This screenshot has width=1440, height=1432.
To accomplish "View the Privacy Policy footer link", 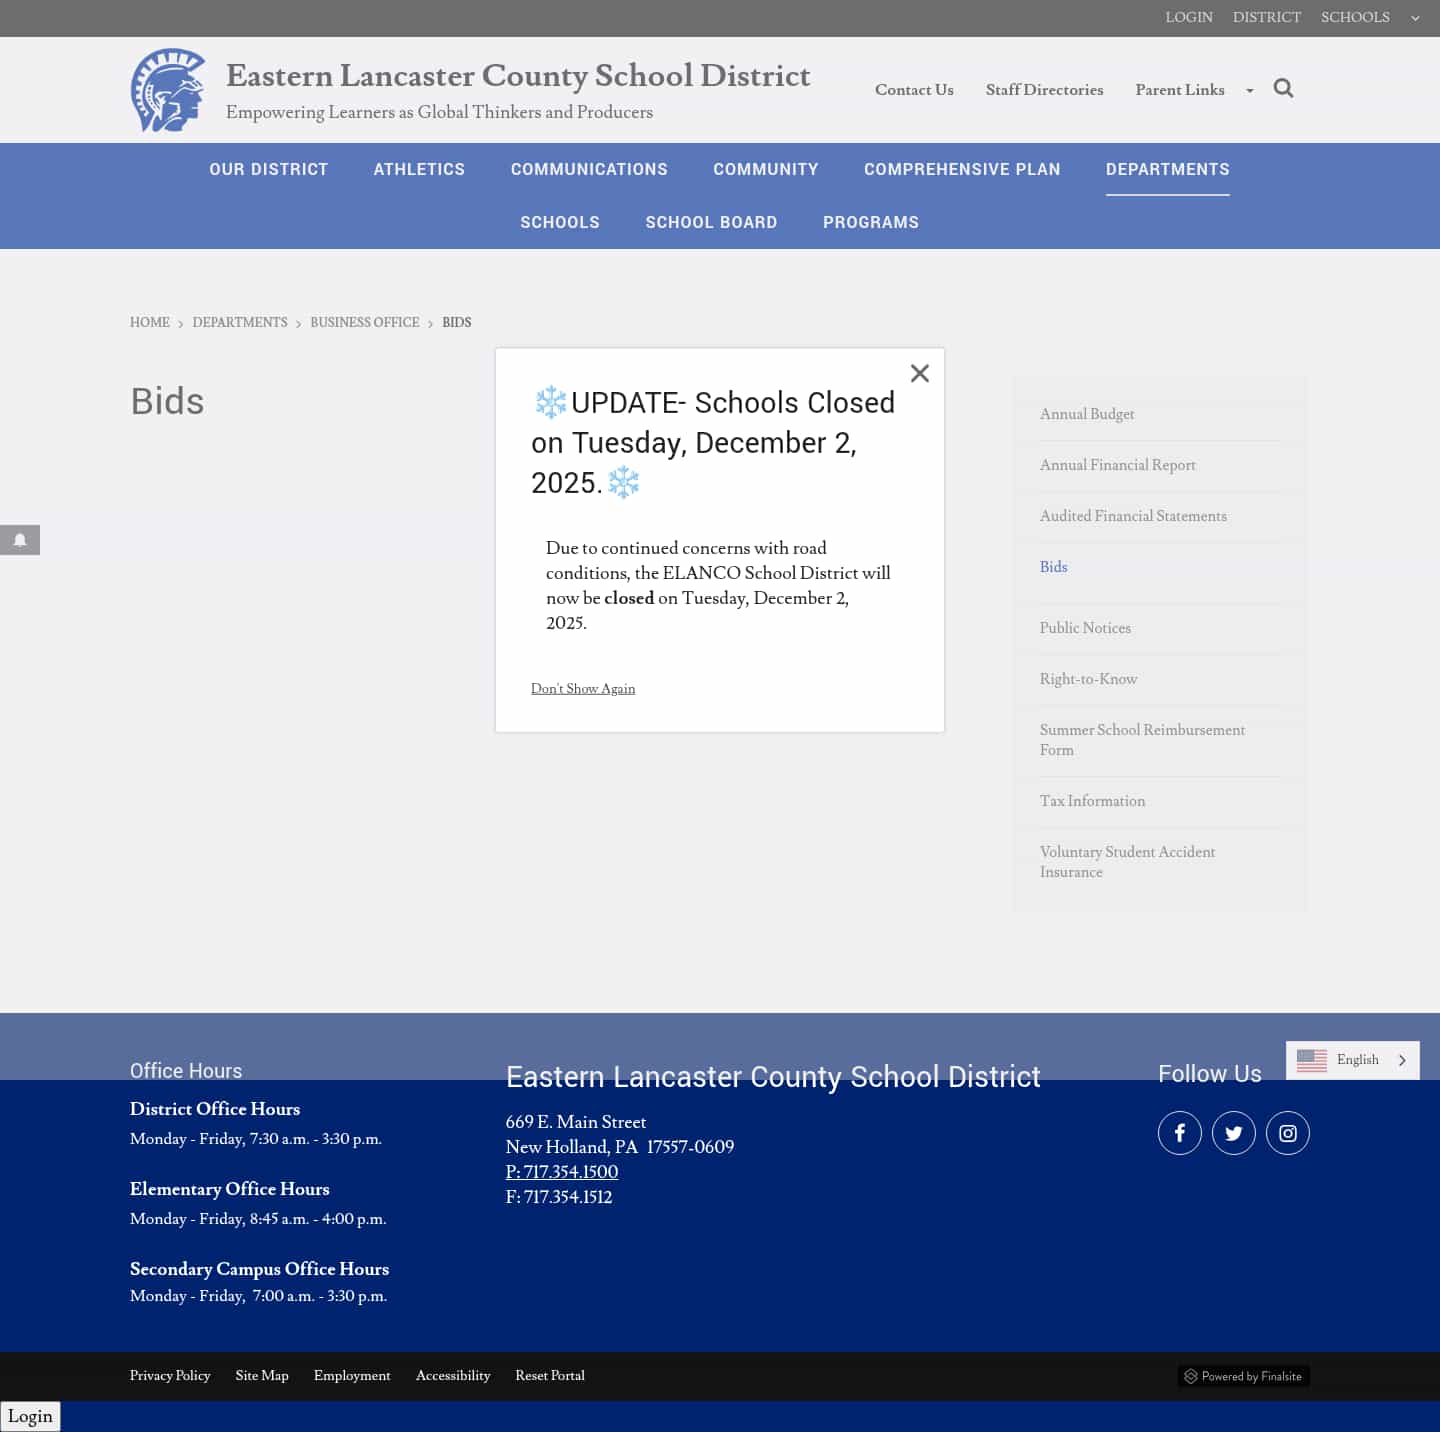I will [170, 1376].
